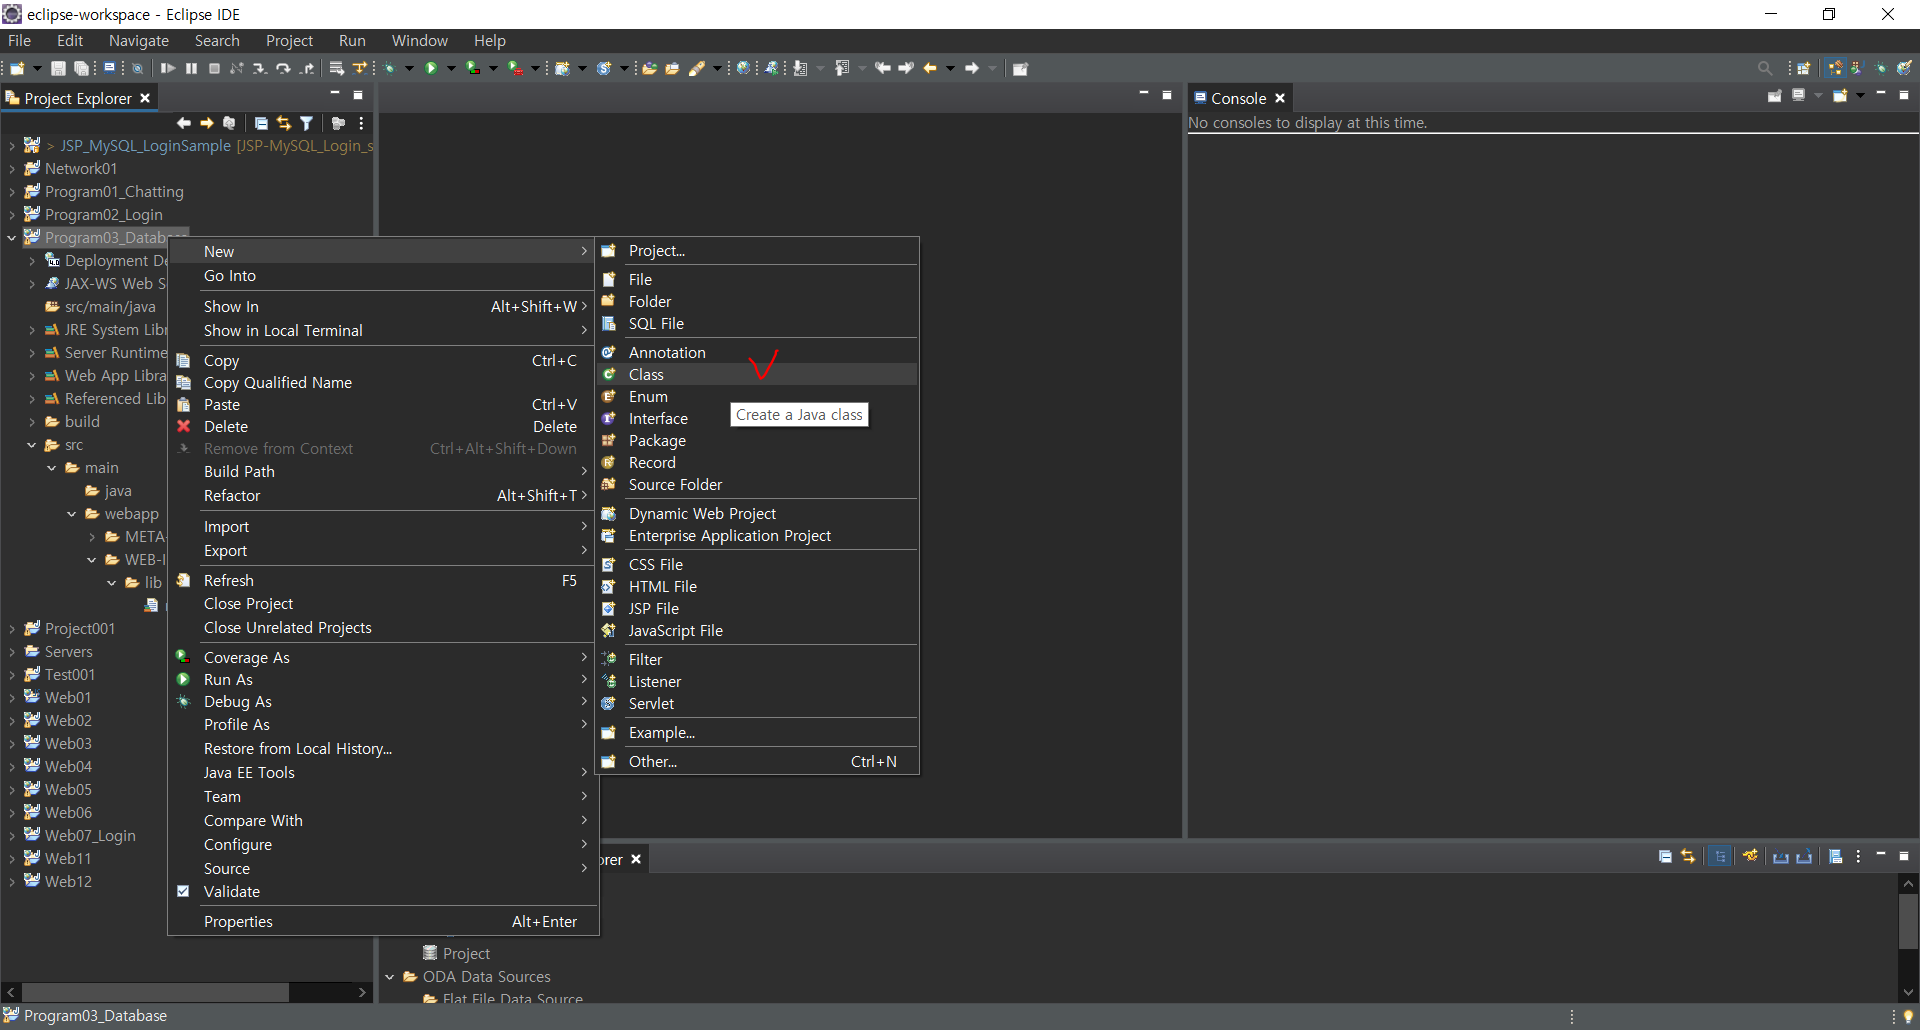The height and width of the screenshot is (1030, 1920).
Task: Click the Project Explorer filter funnel icon
Action: (307, 123)
